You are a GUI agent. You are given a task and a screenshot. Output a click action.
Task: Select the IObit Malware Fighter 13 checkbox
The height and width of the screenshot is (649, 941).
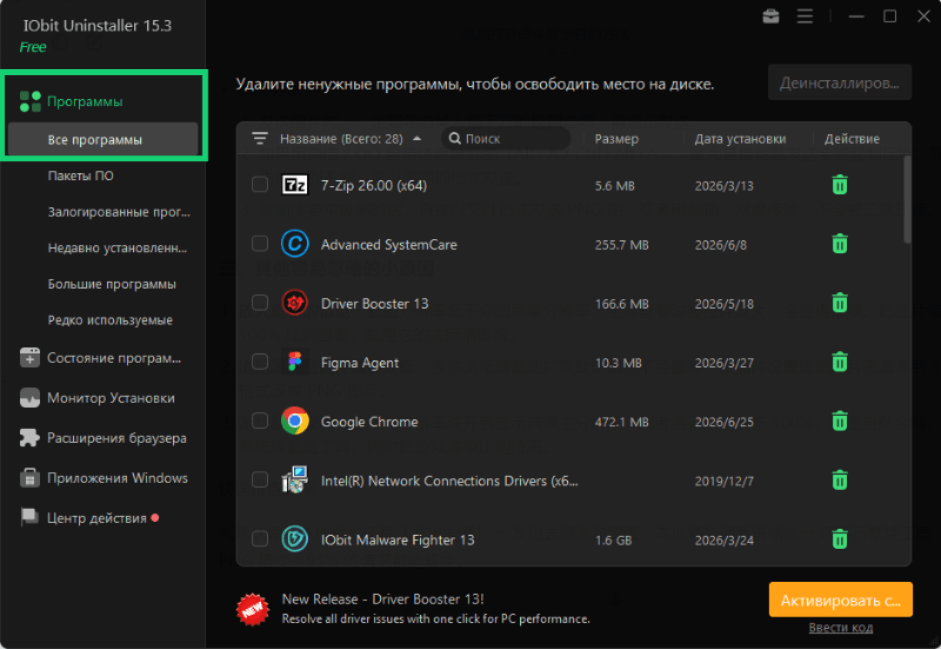pyautogui.click(x=260, y=539)
